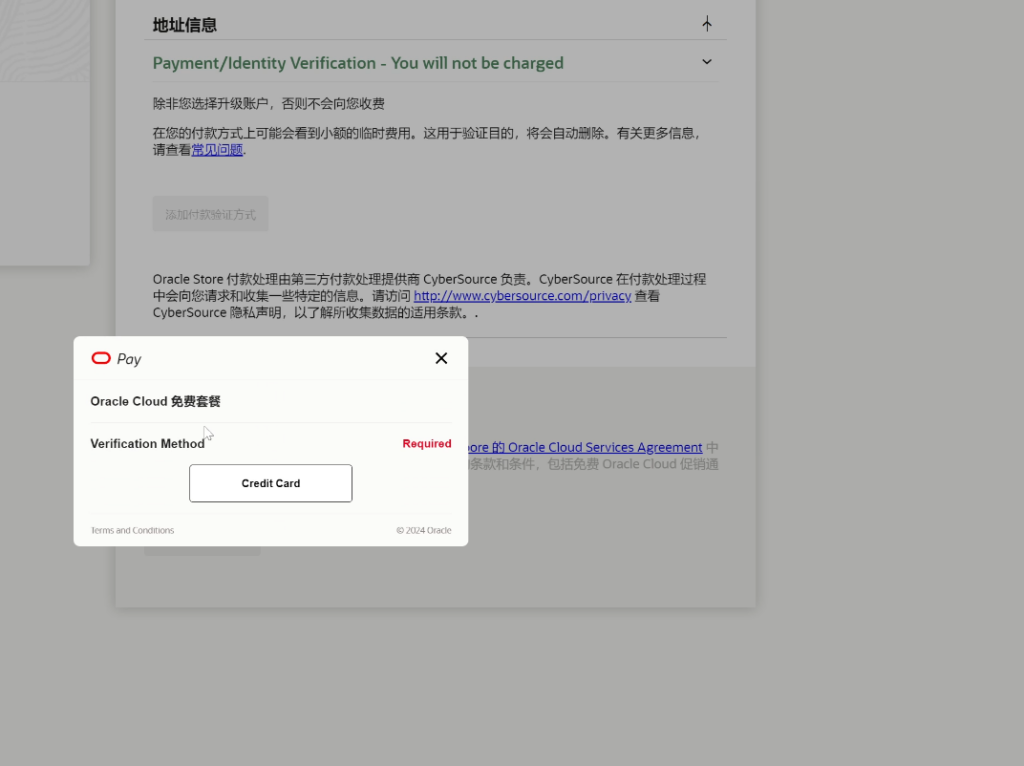This screenshot has height=766, width=1024.
Task: Click the Verification Method label
Action: click(148, 444)
